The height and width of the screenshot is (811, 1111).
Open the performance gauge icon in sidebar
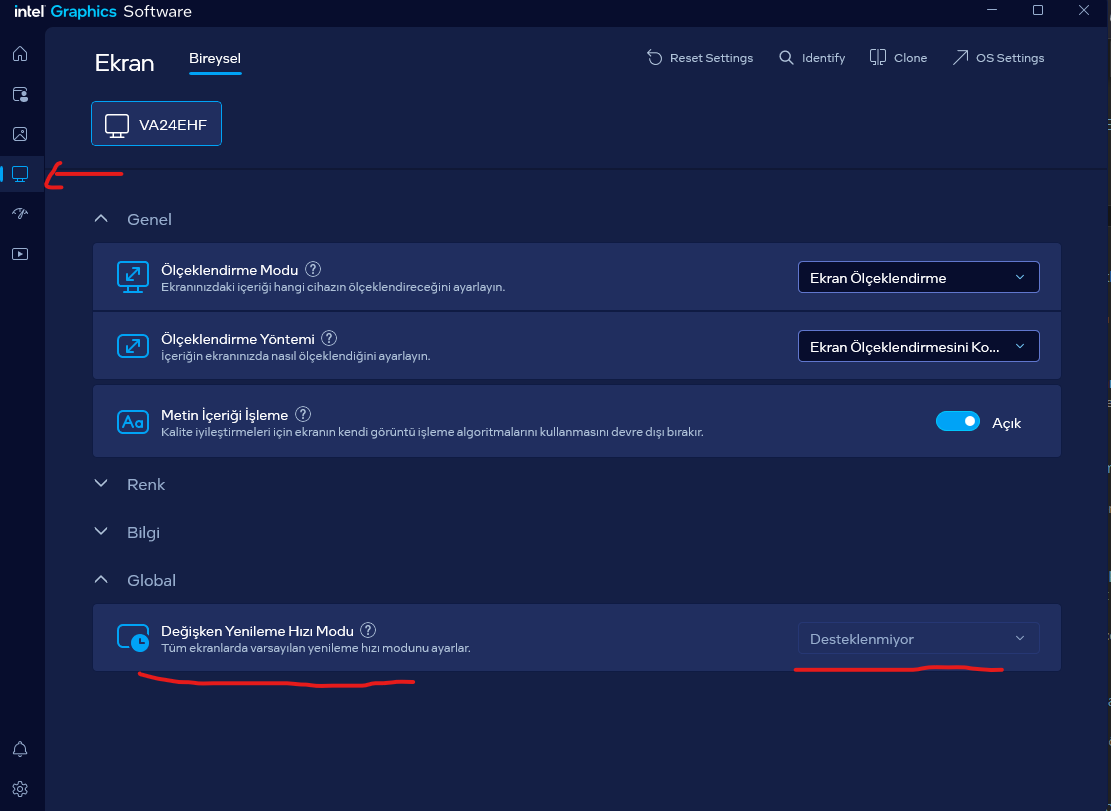(x=20, y=213)
